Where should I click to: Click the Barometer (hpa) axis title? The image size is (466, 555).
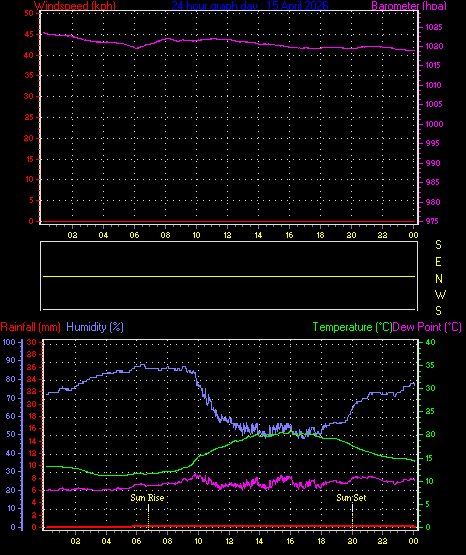(409, 5)
